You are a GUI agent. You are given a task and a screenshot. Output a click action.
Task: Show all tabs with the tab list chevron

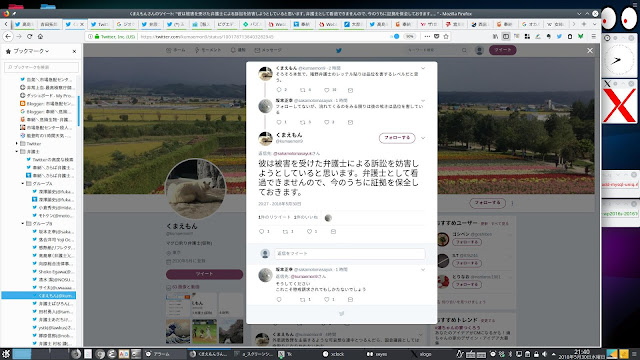[x=594, y=24]
